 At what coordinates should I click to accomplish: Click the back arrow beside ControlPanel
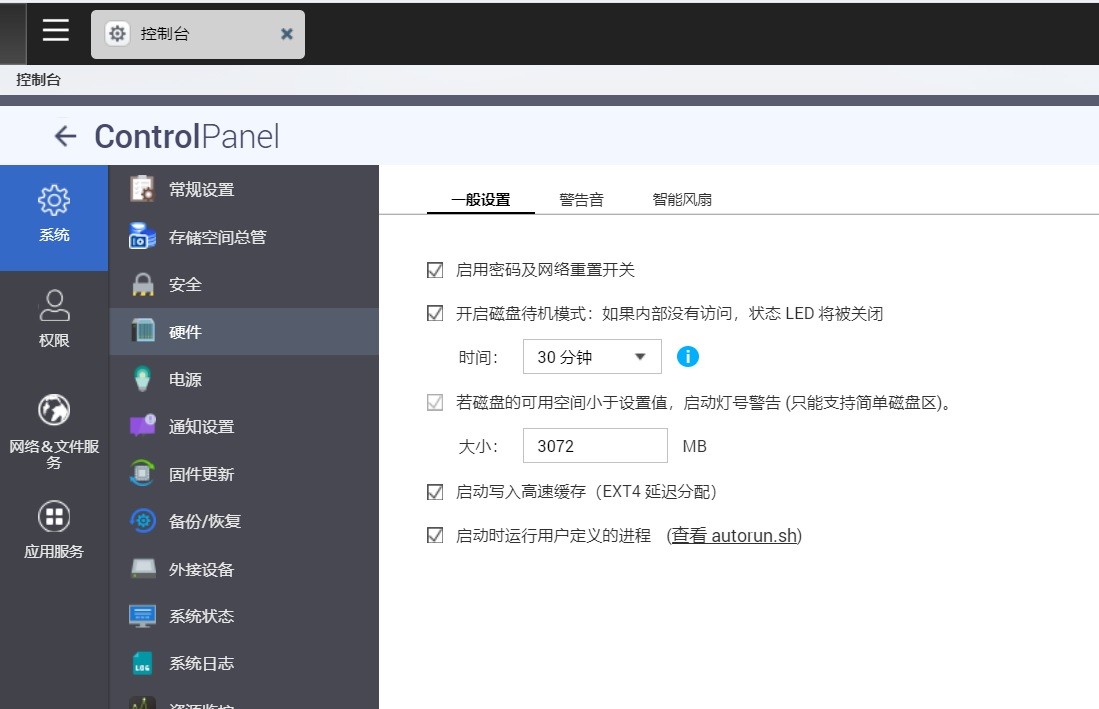[x=65, y=136]
